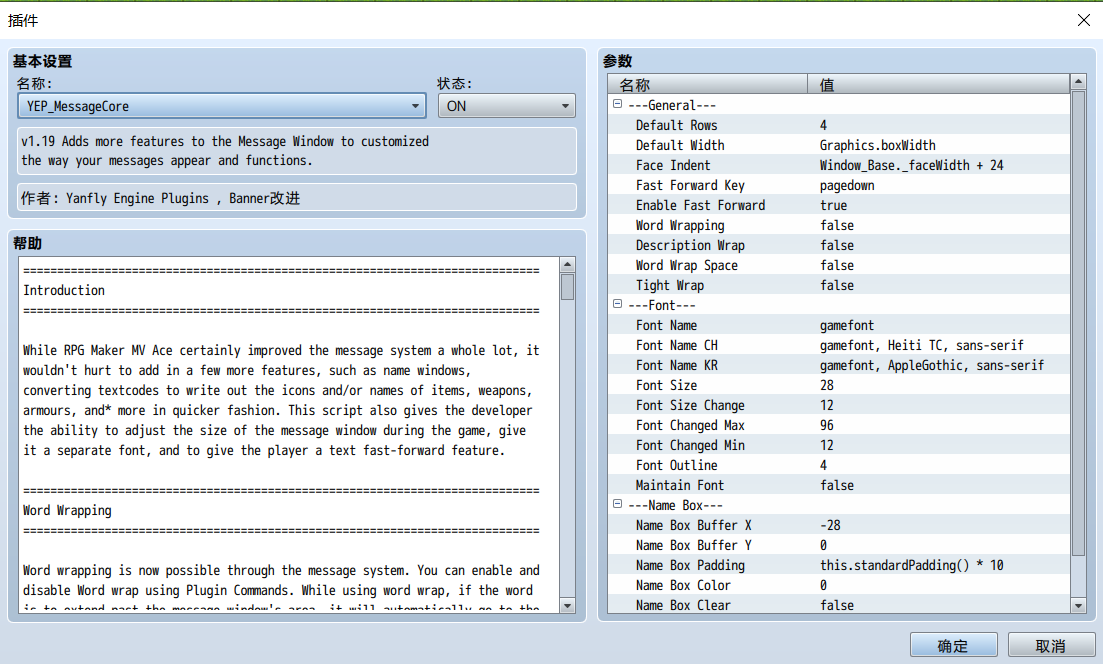Viewport: 1103px width, 664px height.
Task: Select the Font Name CH parameter
Action: (839, 345)
